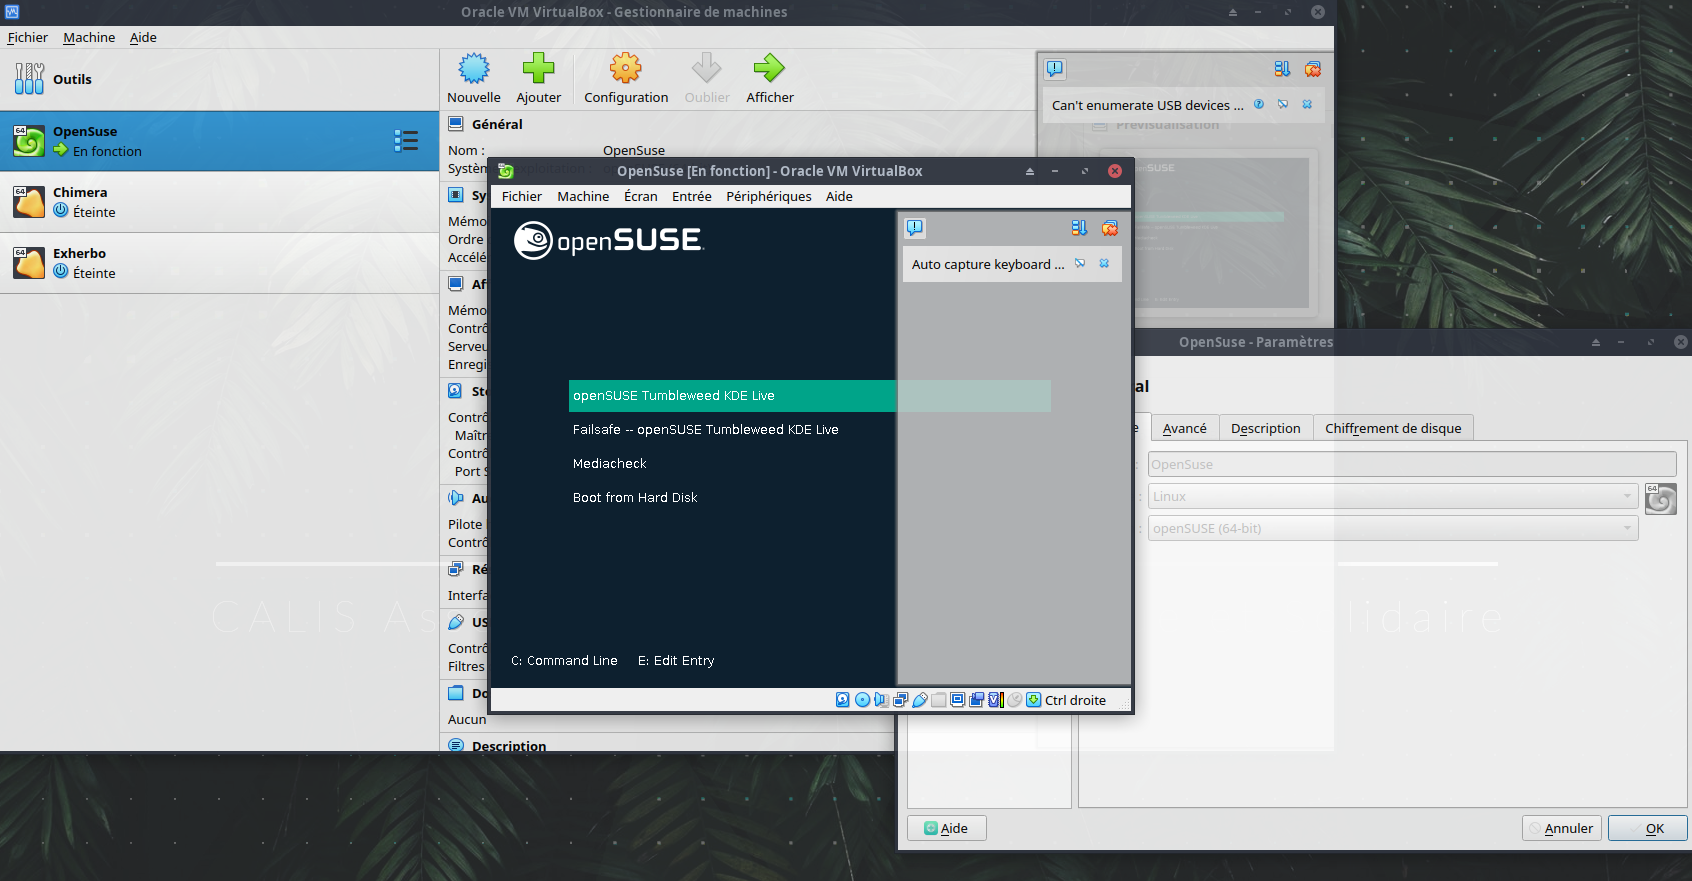Click the USB status bar indicator
Screen dimensions: 1692x881
[x=920, y=700]
